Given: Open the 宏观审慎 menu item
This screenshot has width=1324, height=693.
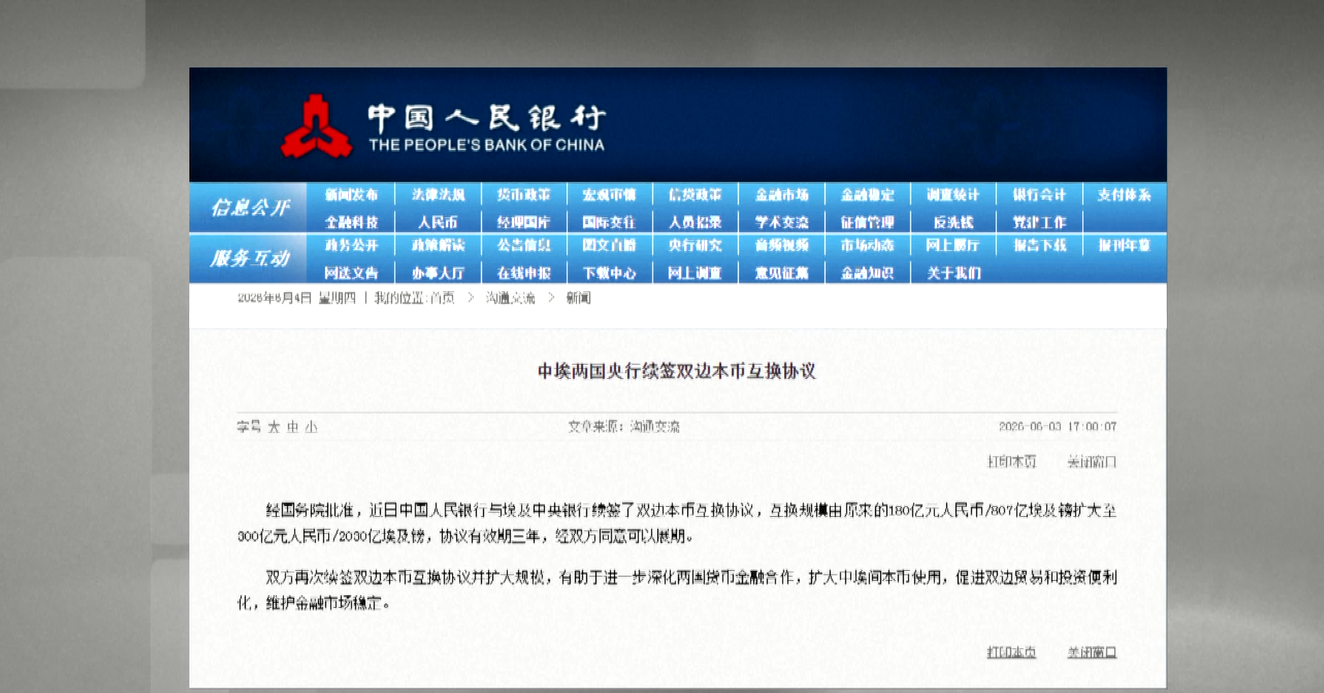Looking at the screenshot, I should pyautogui.click(x=609, y=195).
